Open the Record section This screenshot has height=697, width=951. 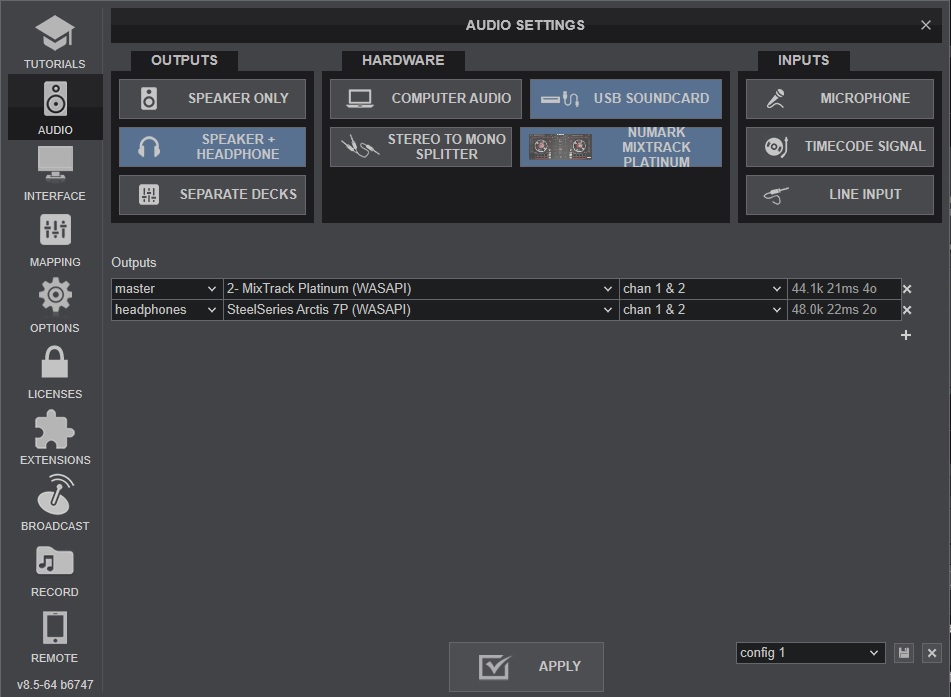(x=55, y=570)
